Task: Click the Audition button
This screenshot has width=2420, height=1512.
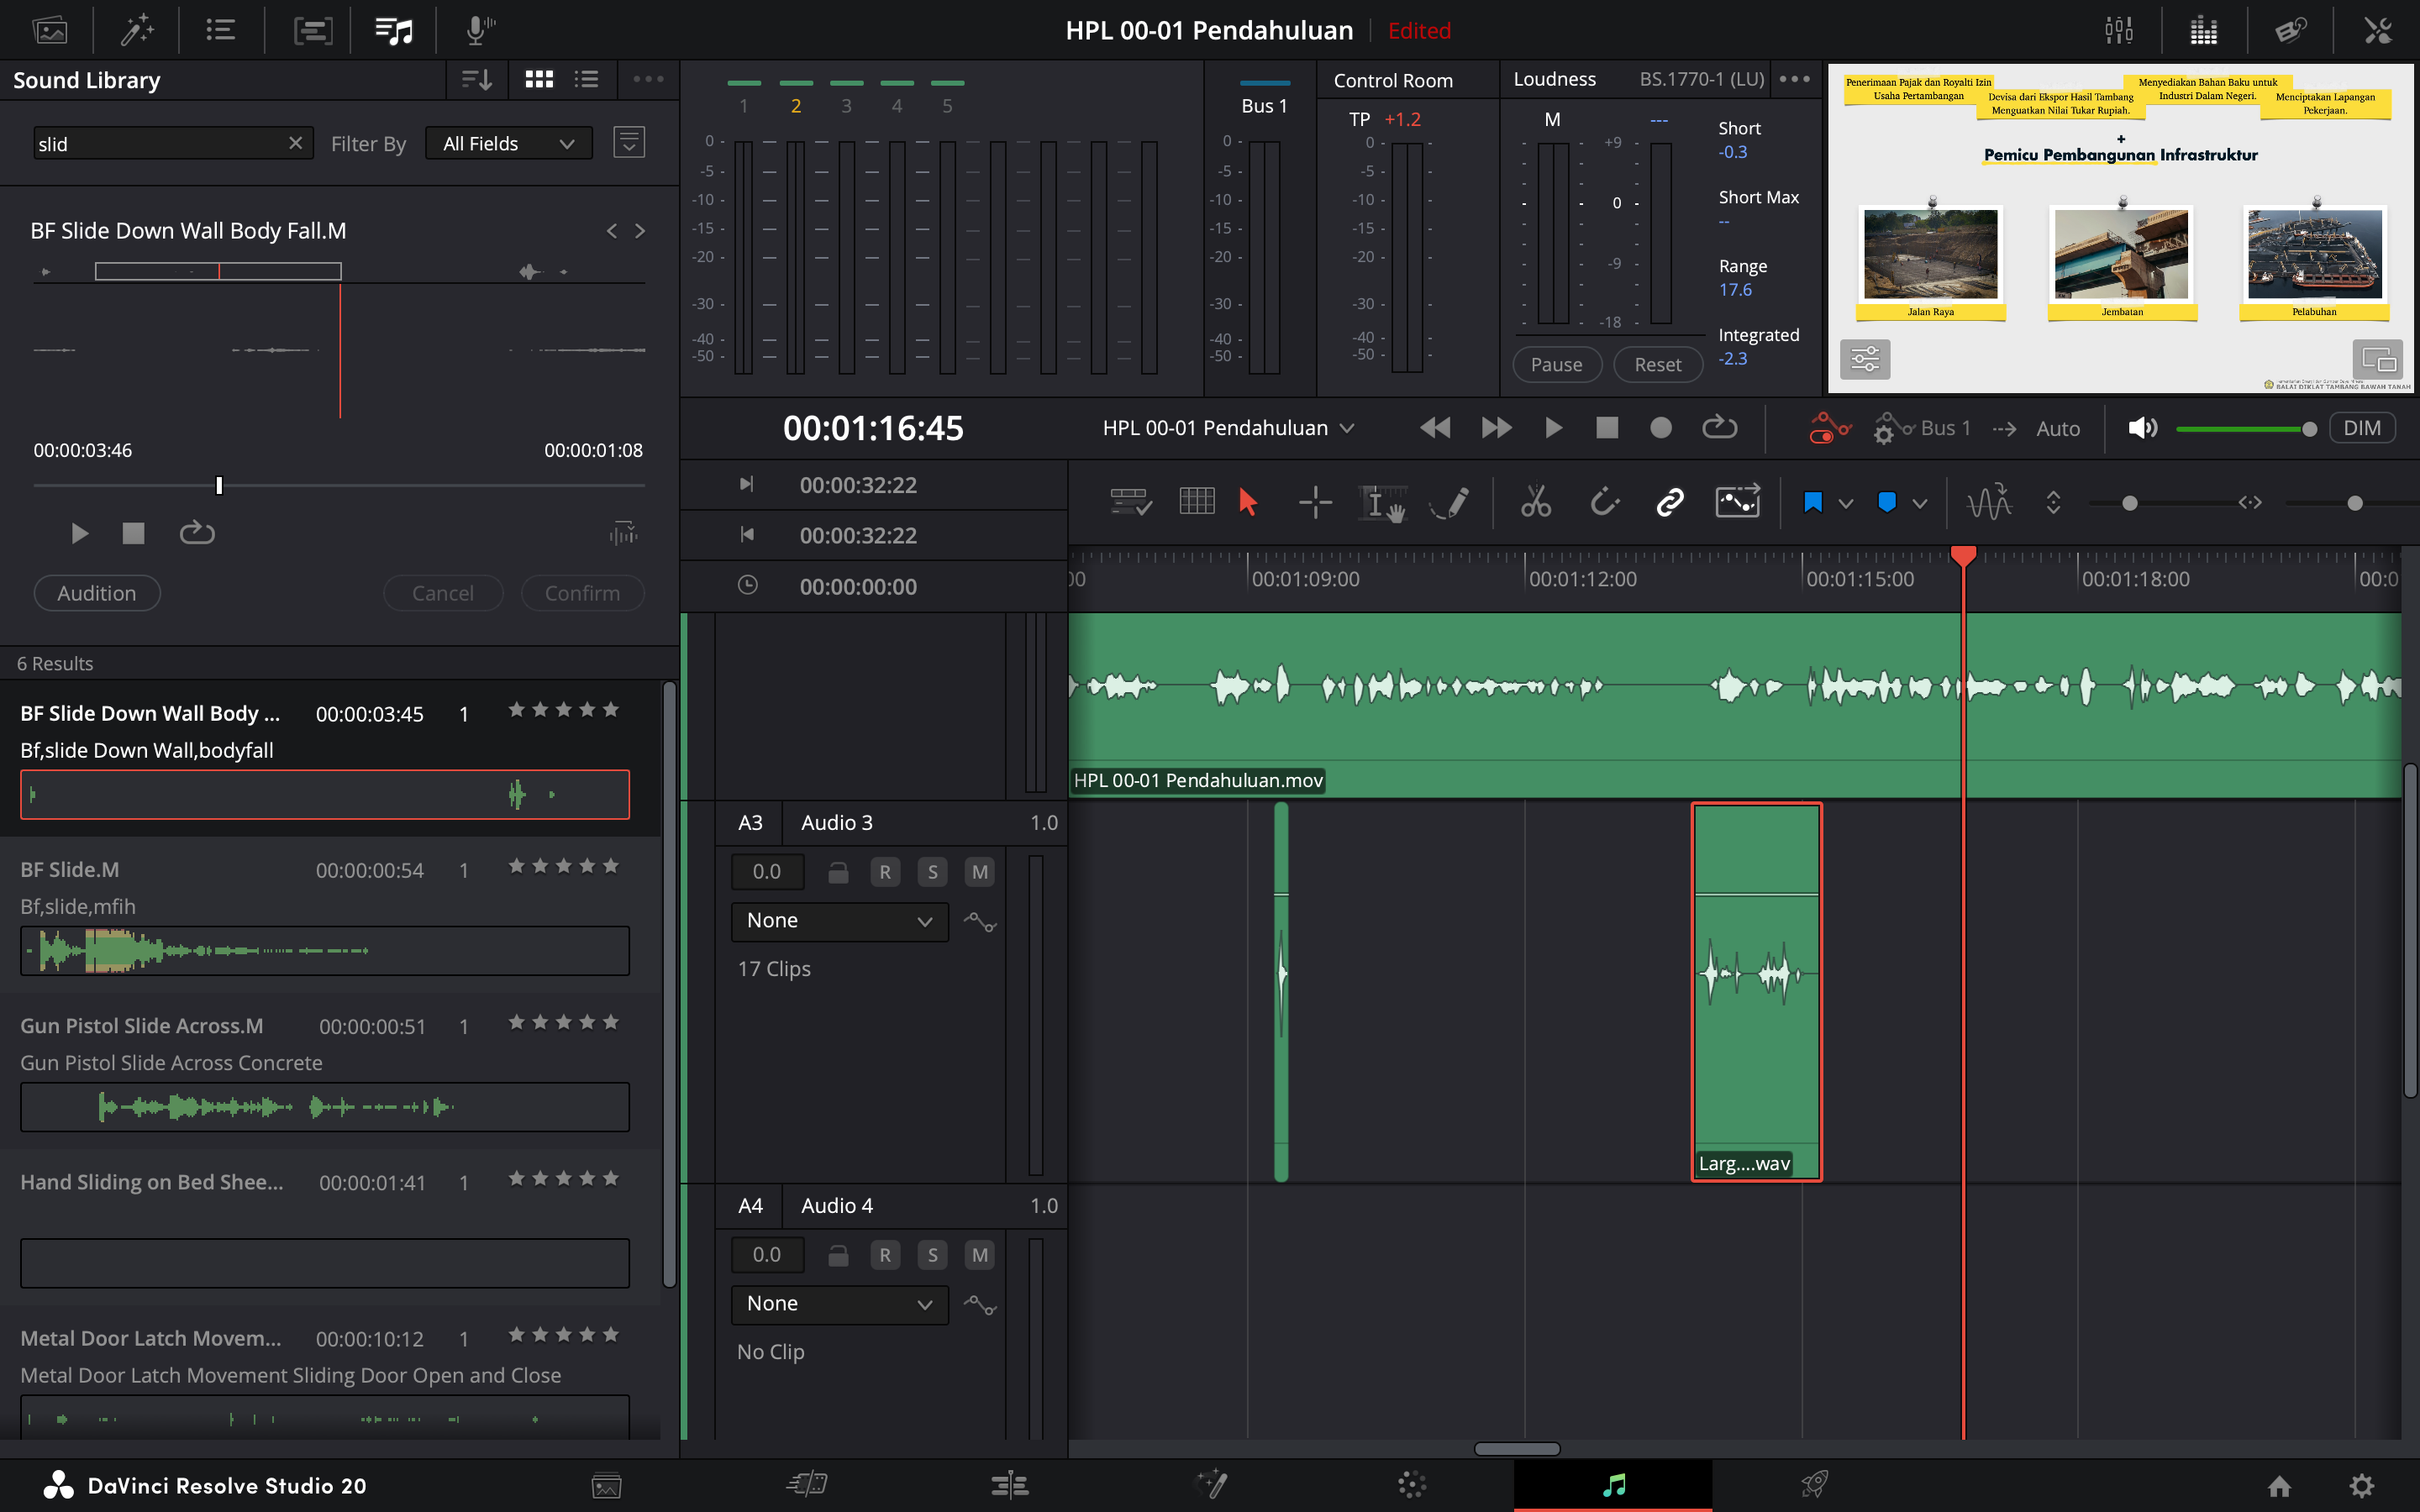Action: 97,593
